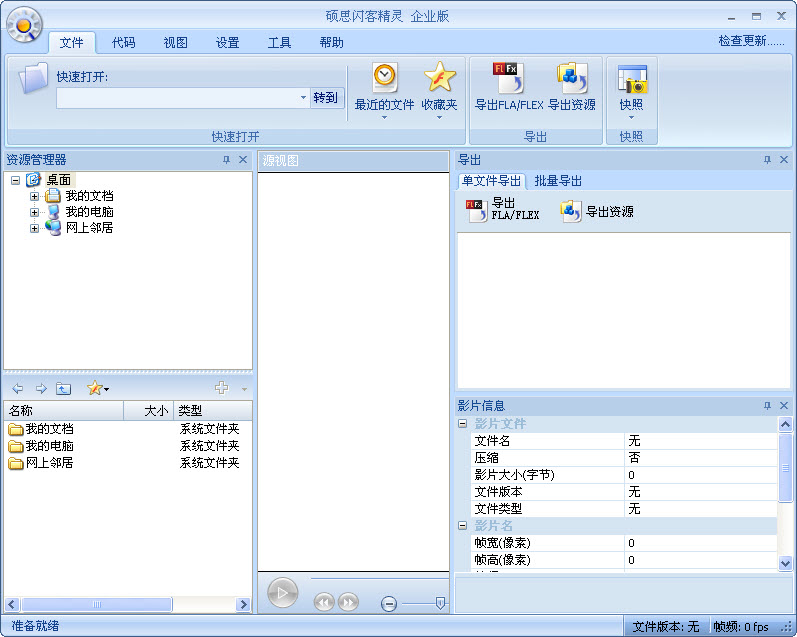797x637 pixels.
Task: Open the small dropdown next to plus icon
Action: 244,389
